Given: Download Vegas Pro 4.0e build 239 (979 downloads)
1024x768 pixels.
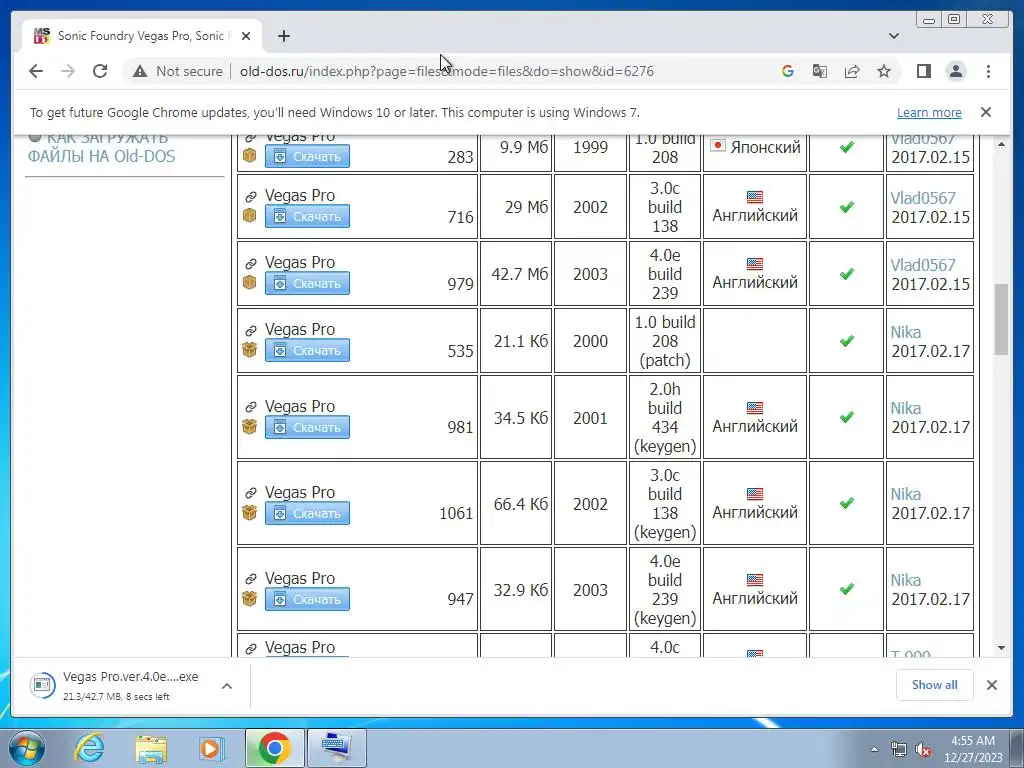Looking at the screenshot, I should pyautogui.click(x=307, y=283).
